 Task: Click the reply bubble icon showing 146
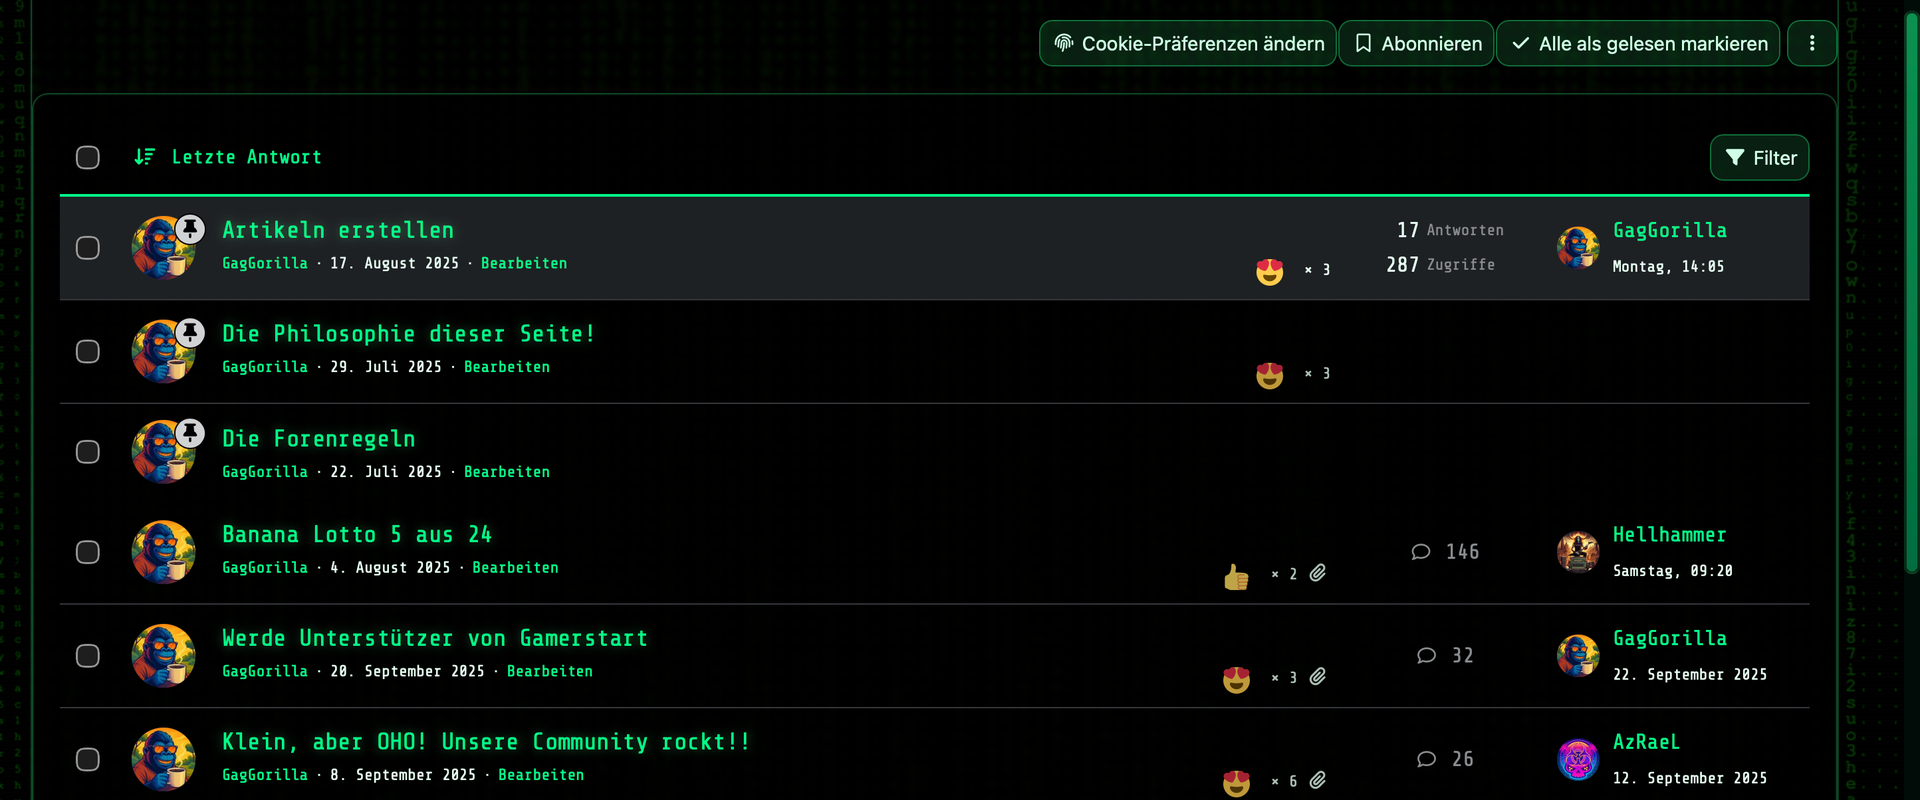pyautogui.click(x=1421, y=552)
